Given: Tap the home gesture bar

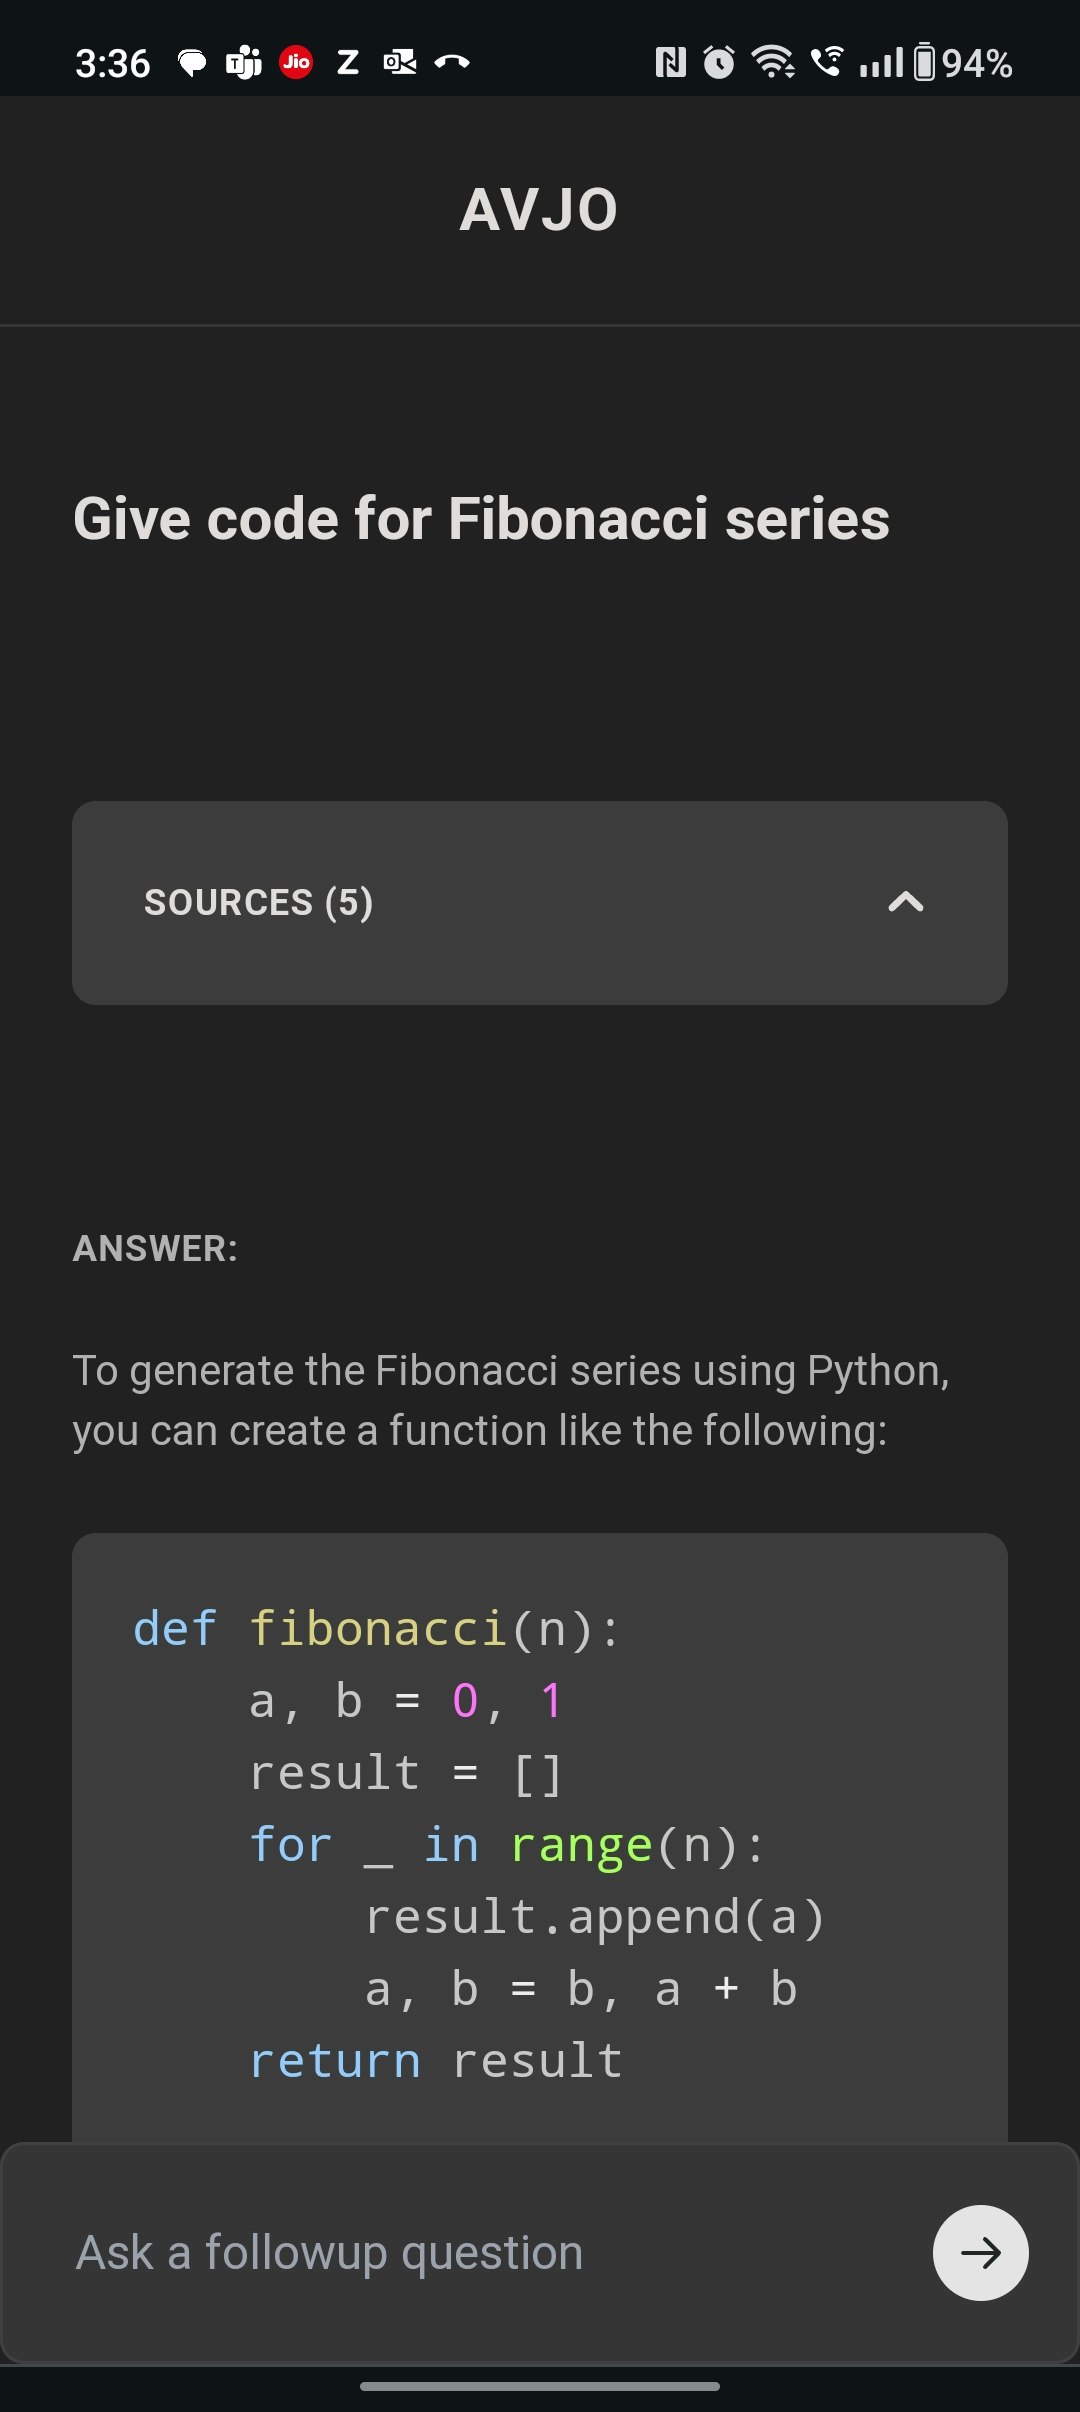Looking at the screenshot, I should [x=540, y=2386].
